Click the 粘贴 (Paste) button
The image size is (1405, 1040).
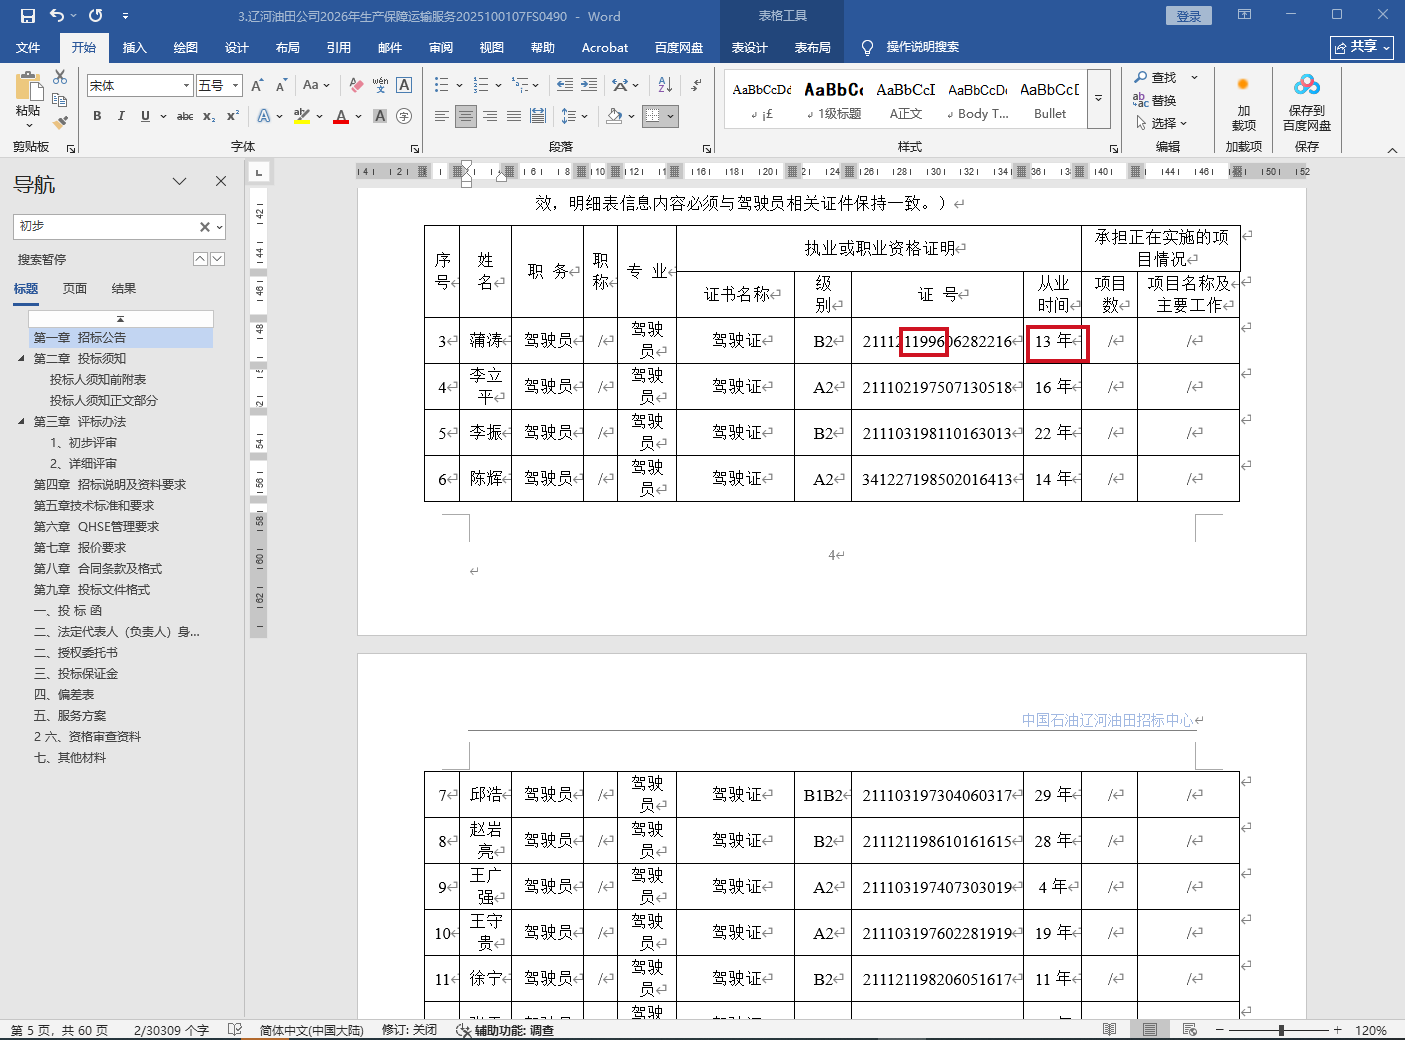28,100
